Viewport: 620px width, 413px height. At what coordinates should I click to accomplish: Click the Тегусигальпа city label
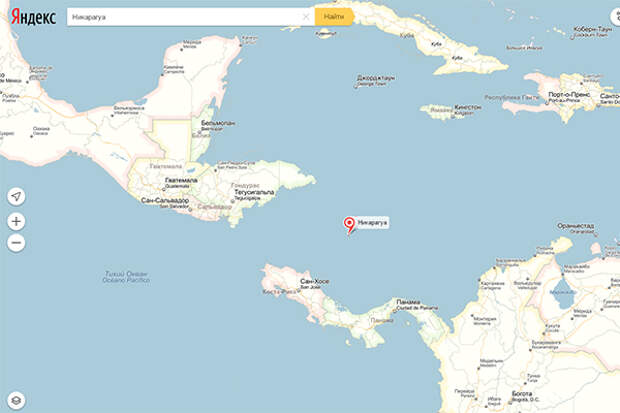(254, 192)
